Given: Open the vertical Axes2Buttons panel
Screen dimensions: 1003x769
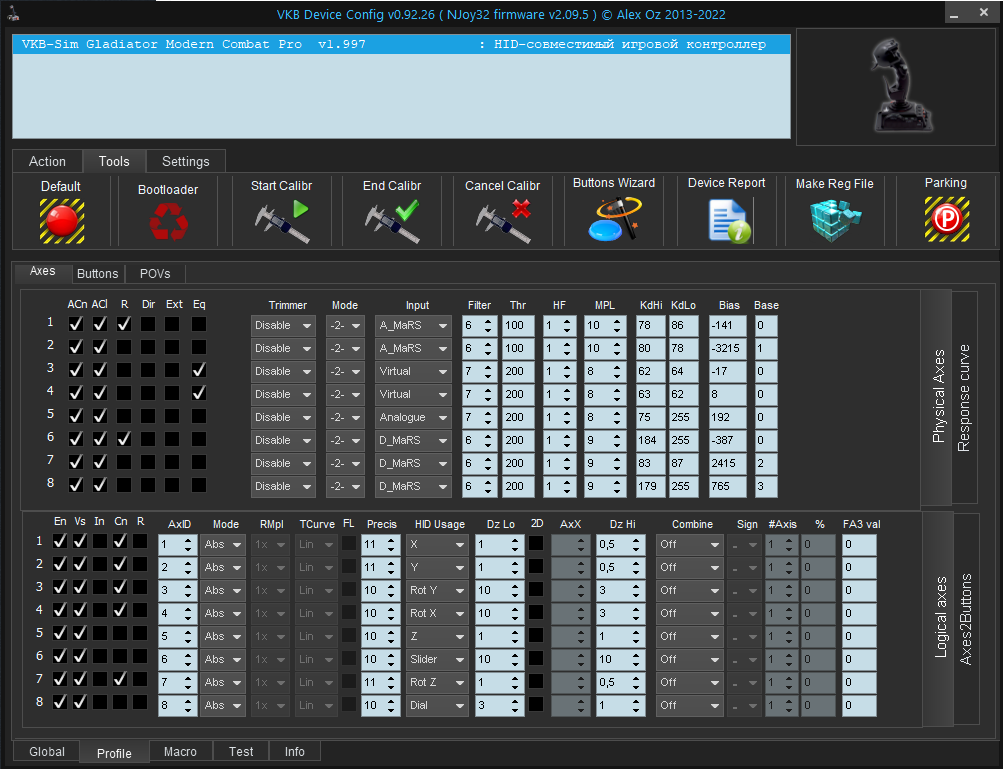Looking at the screenshot, I should (x=967, y=619).
